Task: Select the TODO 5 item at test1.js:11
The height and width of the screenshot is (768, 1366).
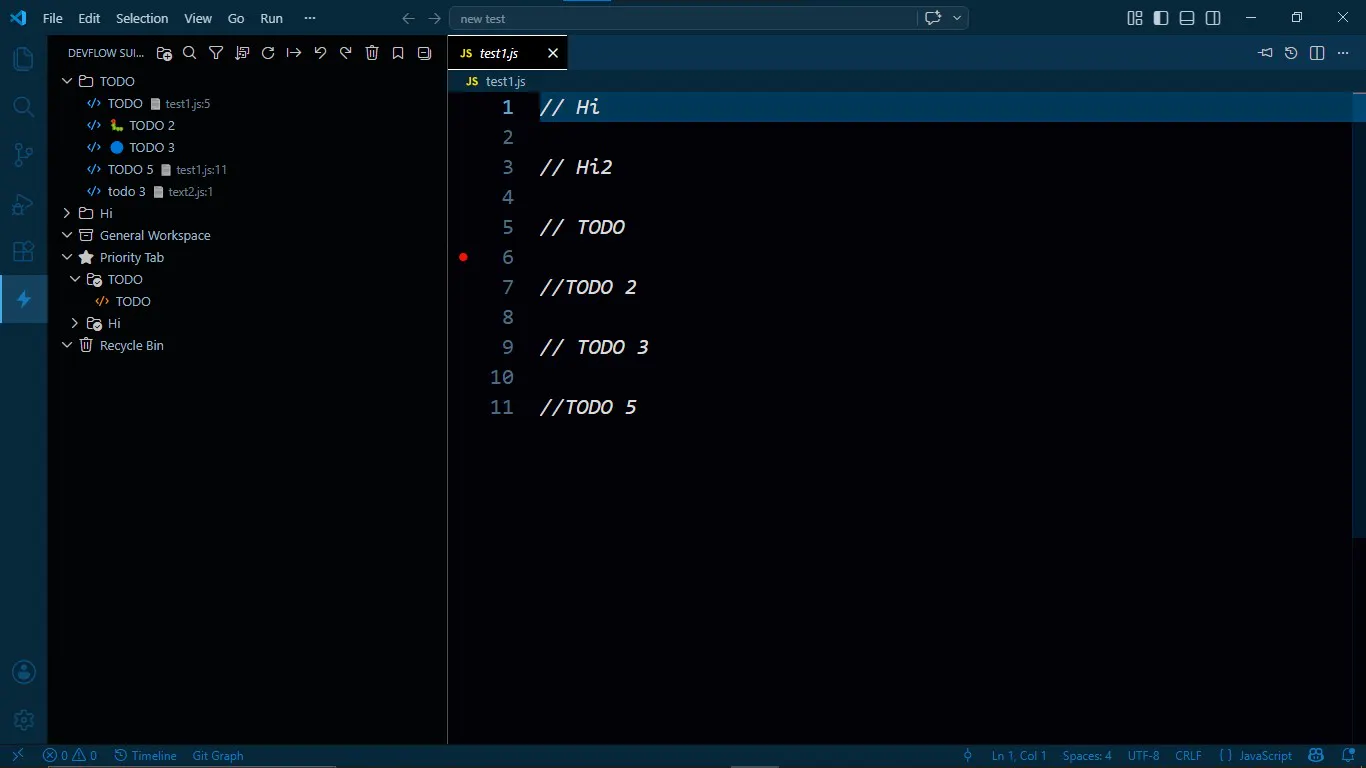Action: coord(247,169)
